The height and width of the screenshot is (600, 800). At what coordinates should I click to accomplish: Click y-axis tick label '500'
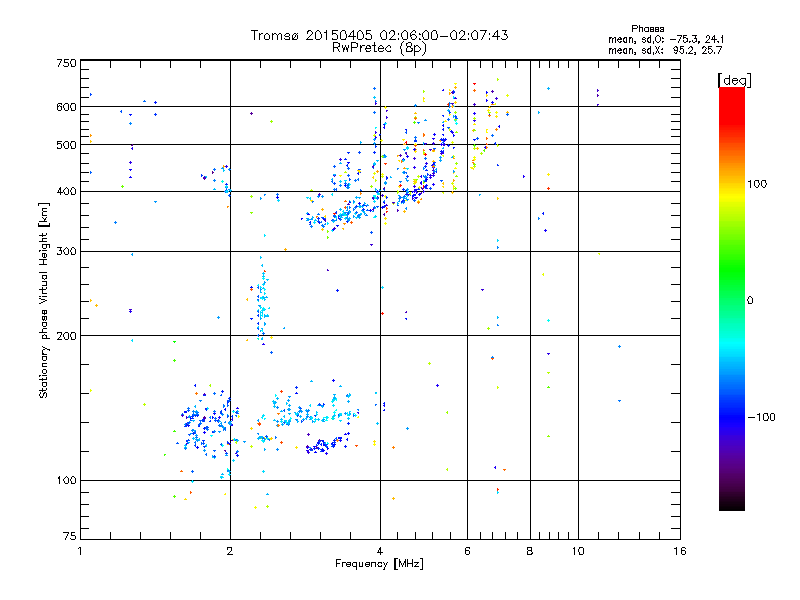click(x=66, y=145)
